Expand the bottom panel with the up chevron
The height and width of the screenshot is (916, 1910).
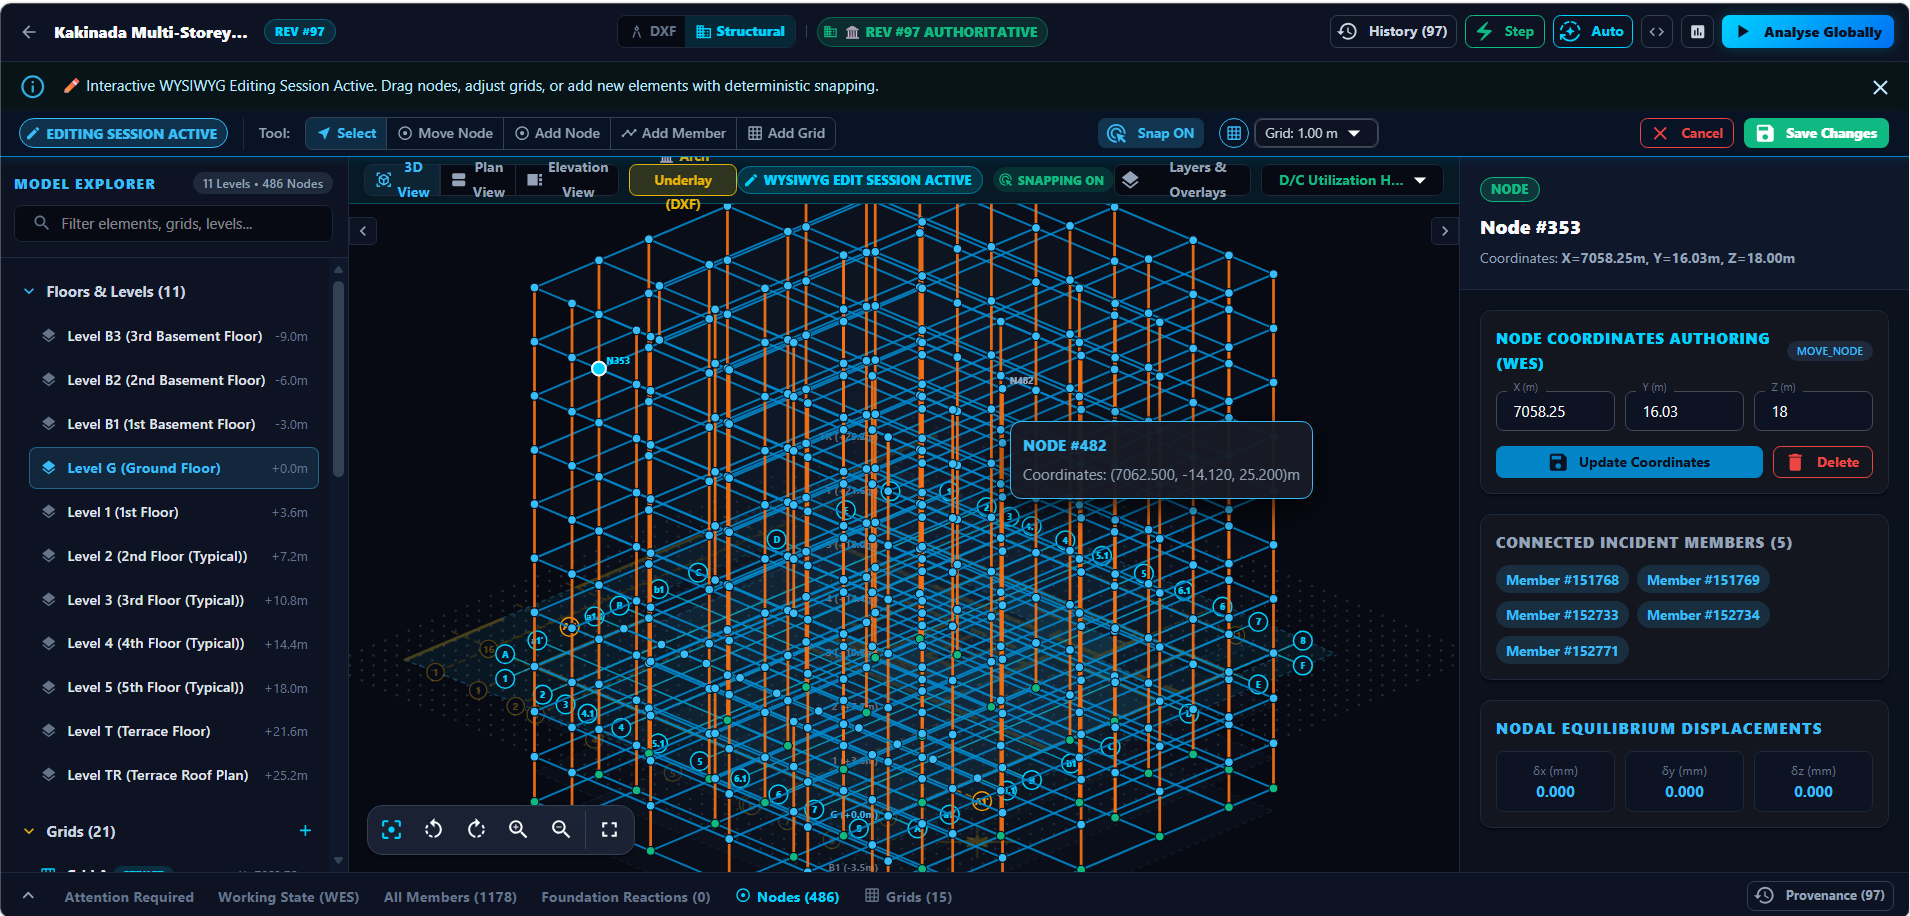coord(28,896)
